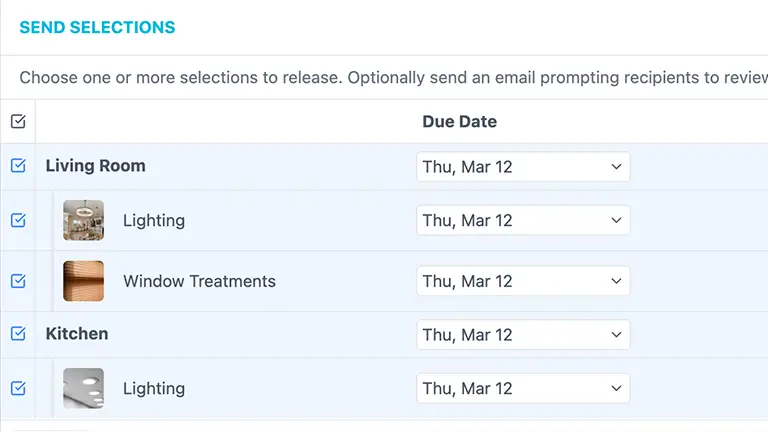Open due date dropdown for Living Room Lighting

[x=523, y=221]
